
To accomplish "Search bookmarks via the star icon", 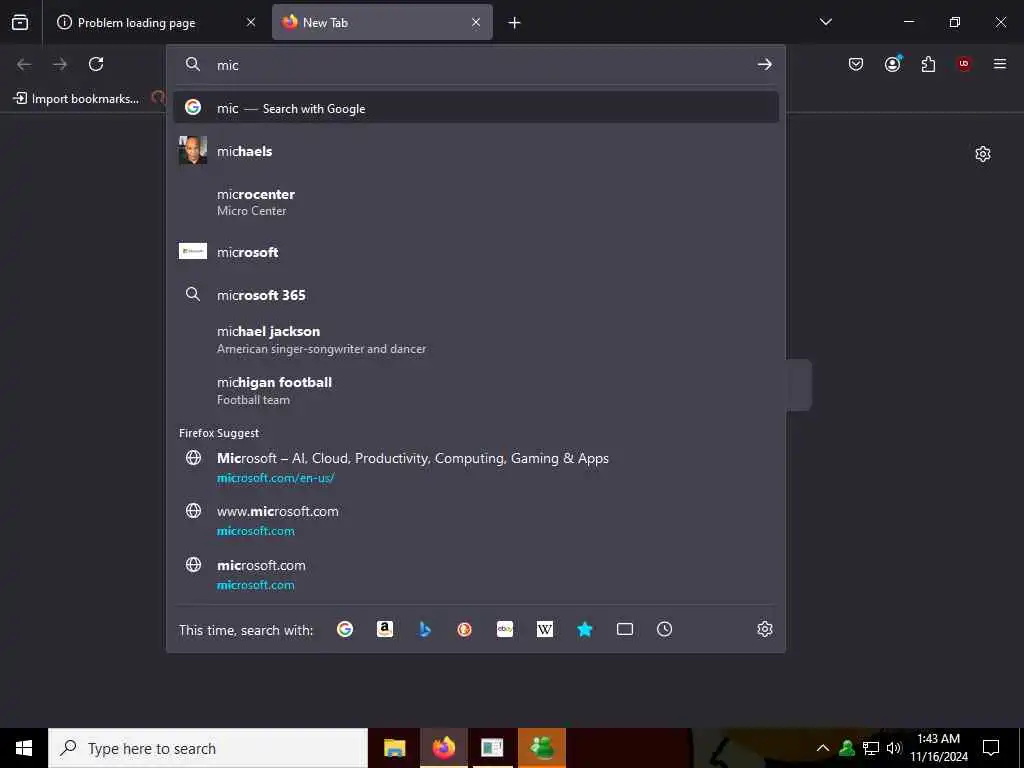I will point(584,629).
